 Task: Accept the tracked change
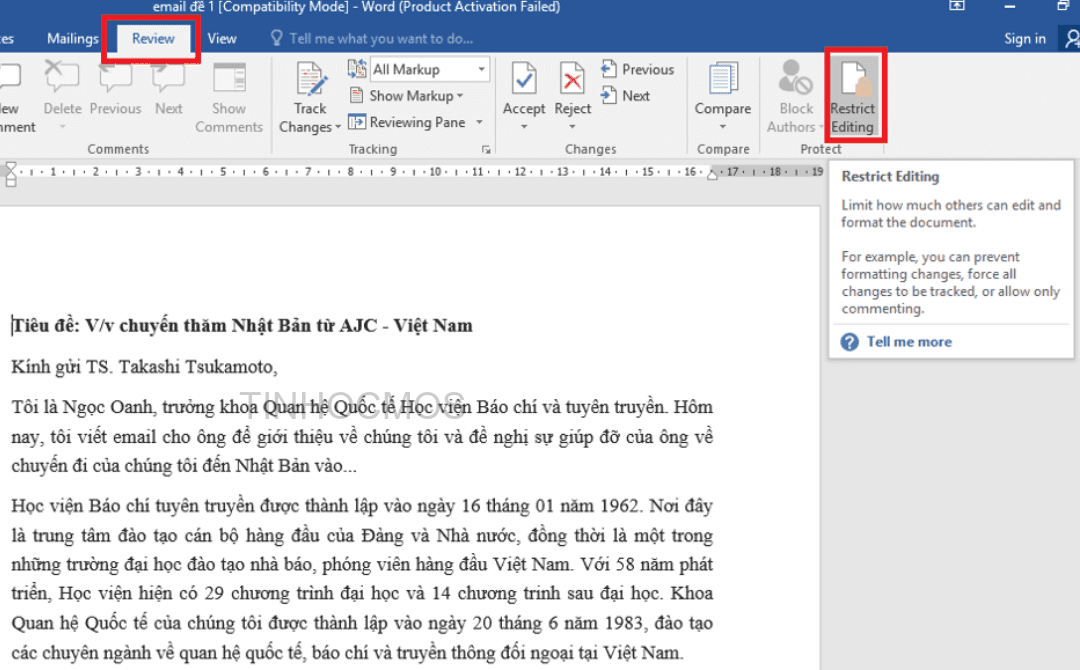(524, 88)
